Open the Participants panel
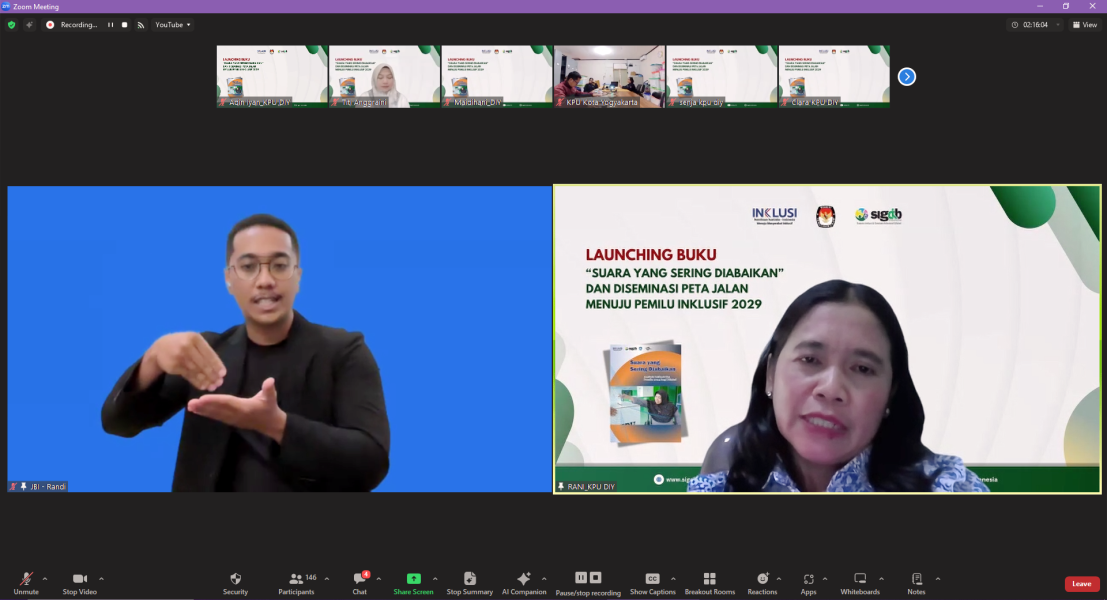 (x=295, y=582)
